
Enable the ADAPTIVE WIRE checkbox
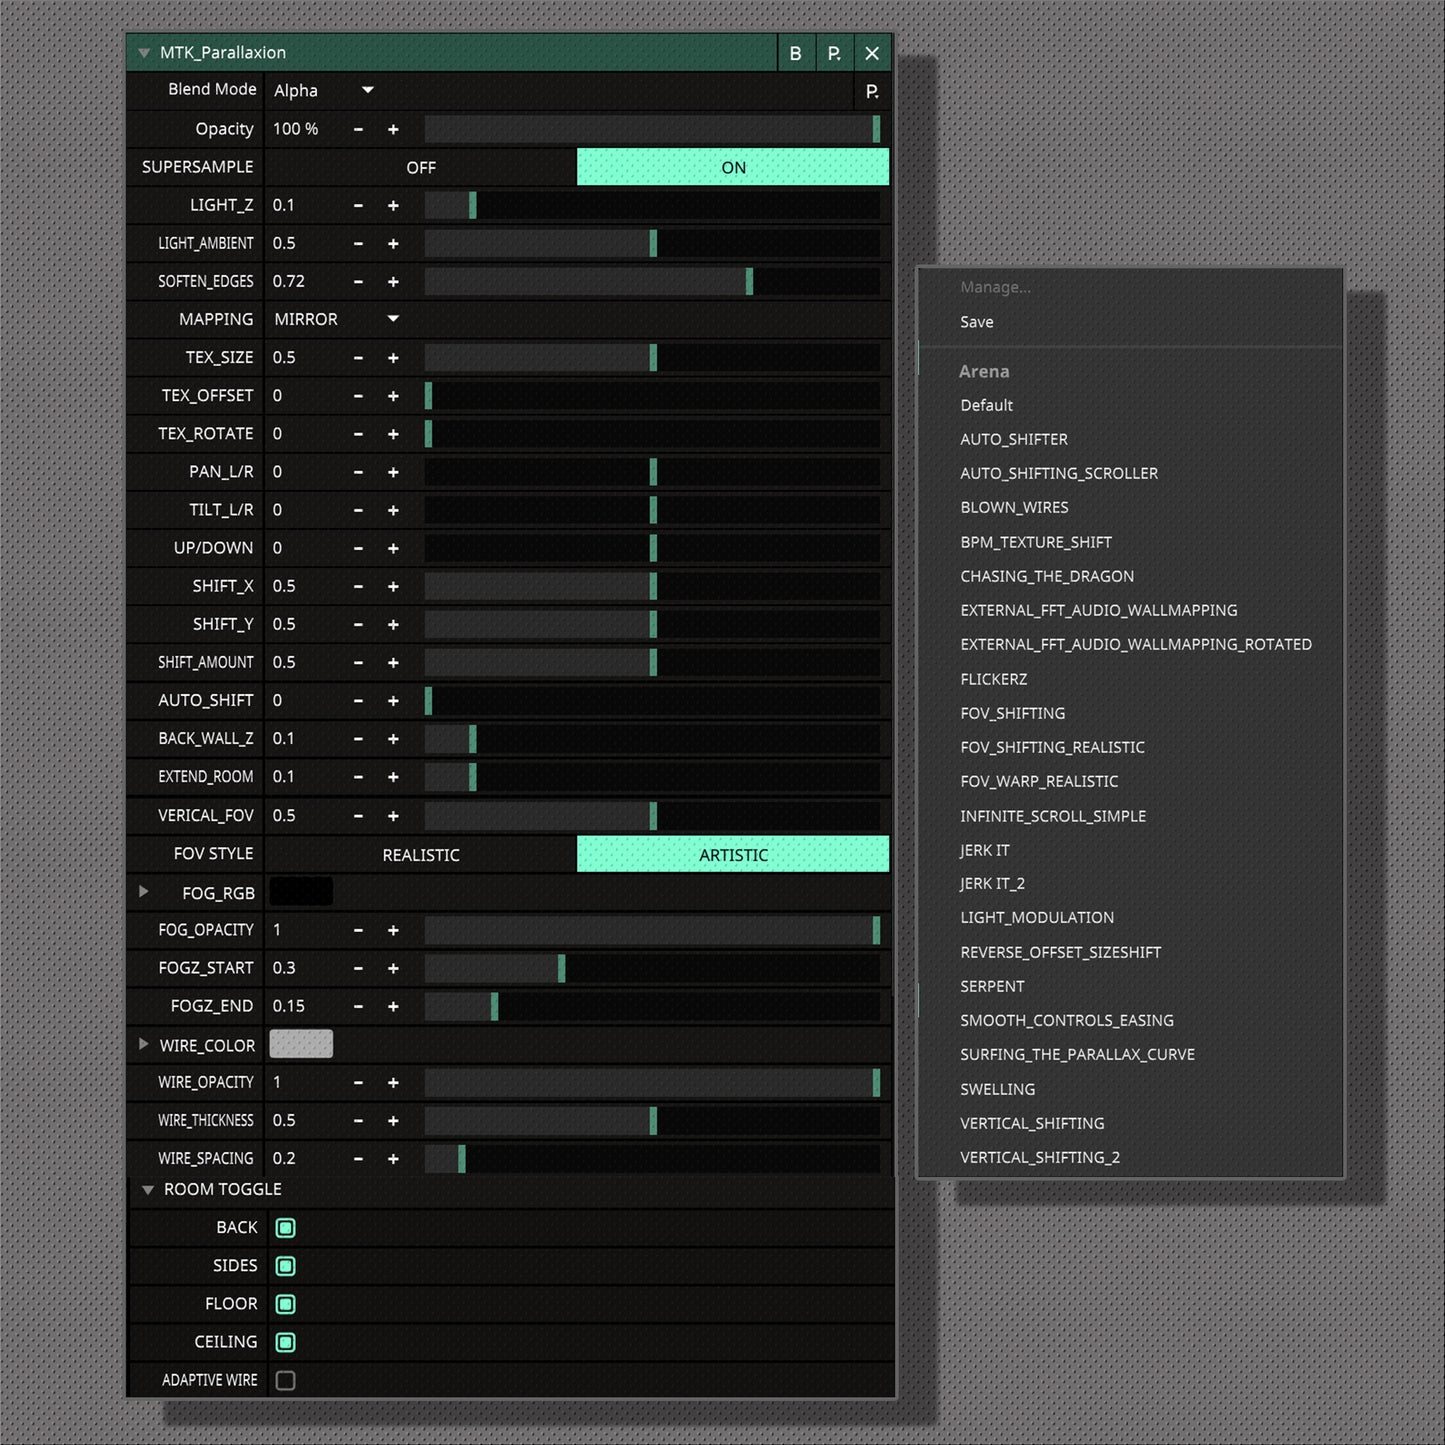(x=285, y=1380)
